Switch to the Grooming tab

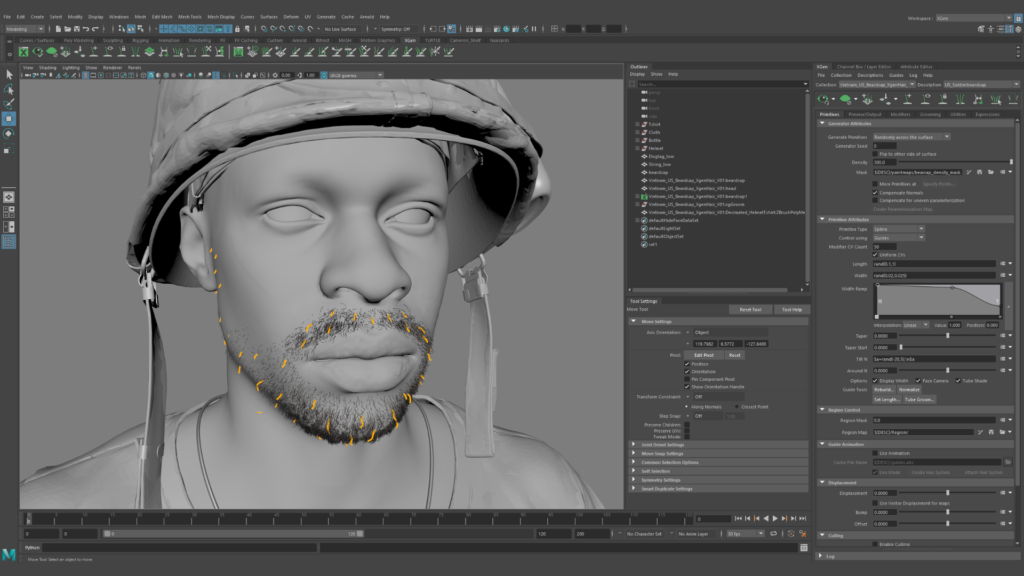[930, 114]
